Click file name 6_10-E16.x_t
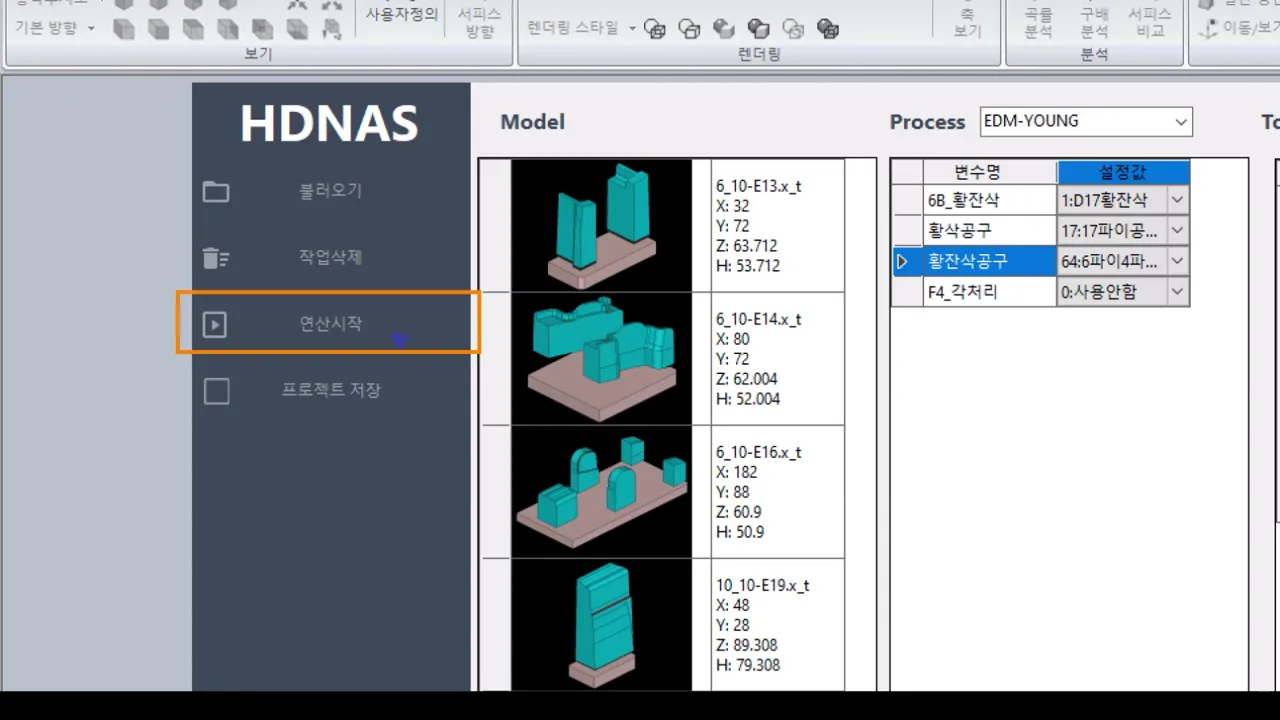 click(x=758, y=452)
